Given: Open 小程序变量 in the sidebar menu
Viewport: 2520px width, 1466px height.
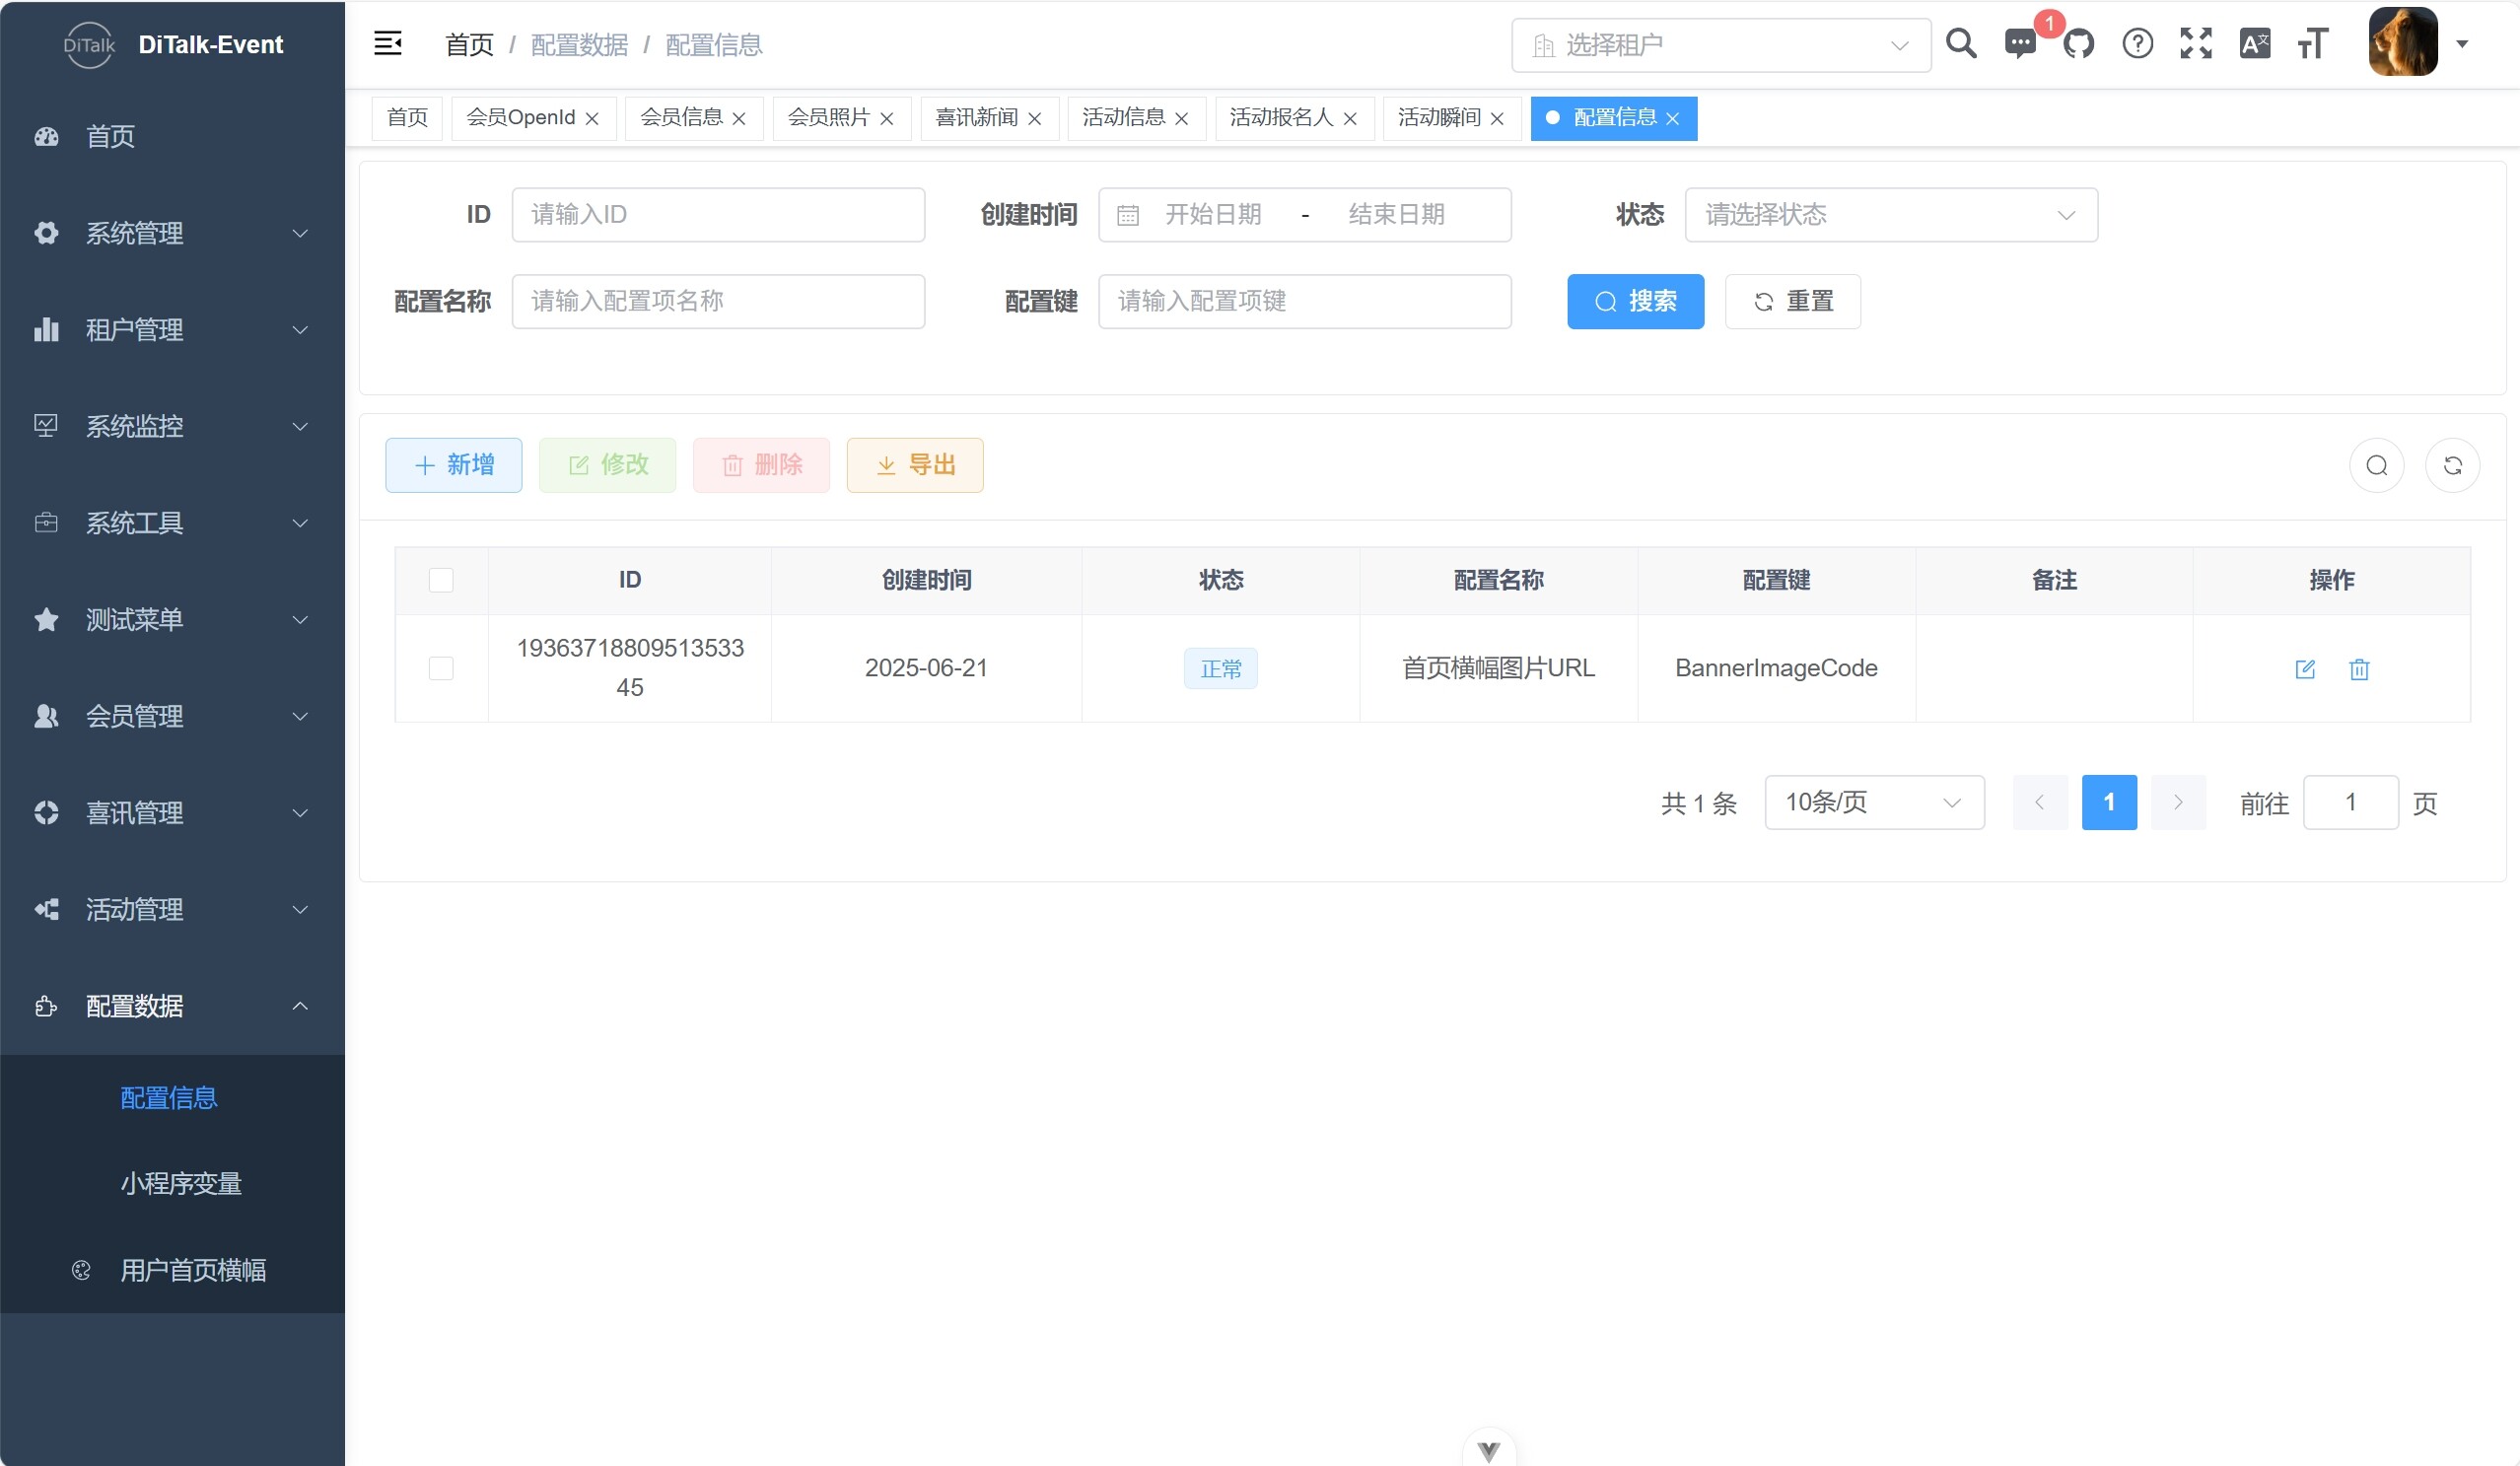Looking at the screenshot, I should click(x=181, y=1184).
